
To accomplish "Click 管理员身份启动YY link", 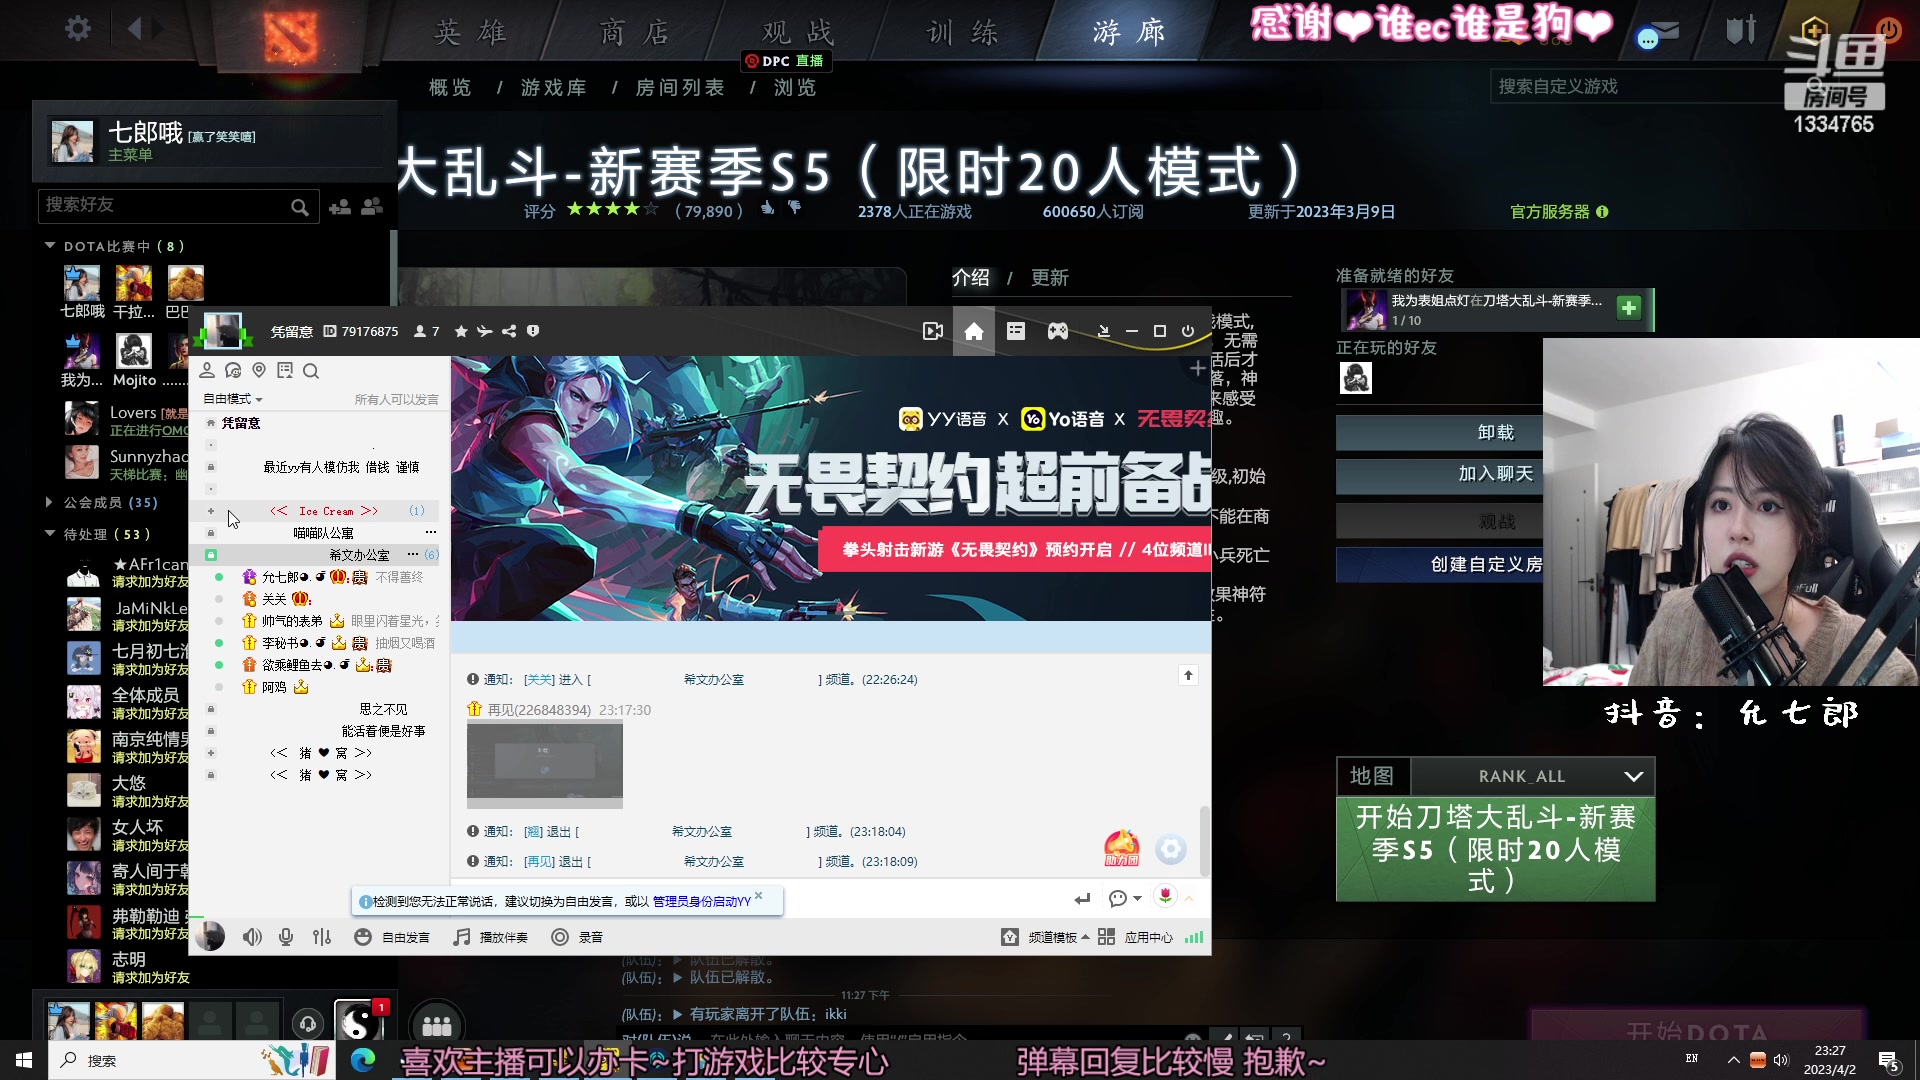I will coord(701,901).
